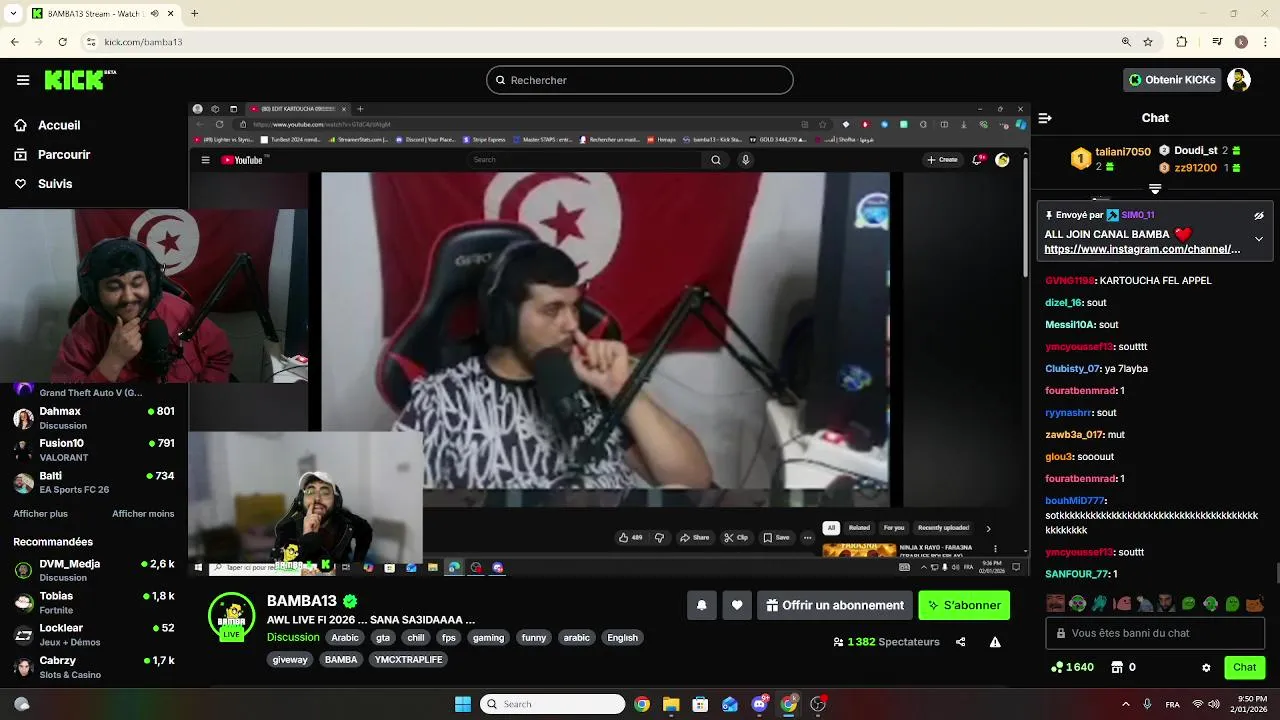Open the hamburger sidebar menu

pos(23,80)
